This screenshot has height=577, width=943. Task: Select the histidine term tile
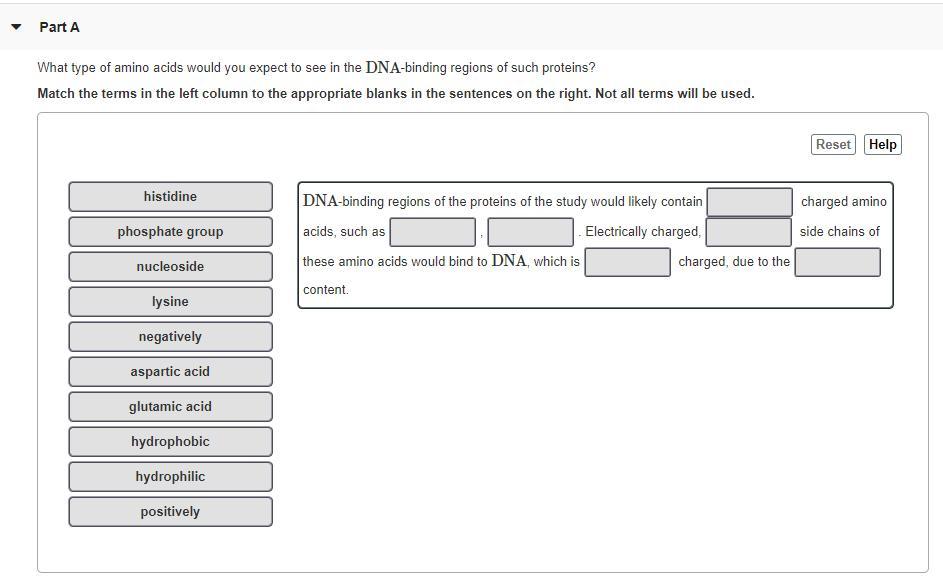point(170,197)
